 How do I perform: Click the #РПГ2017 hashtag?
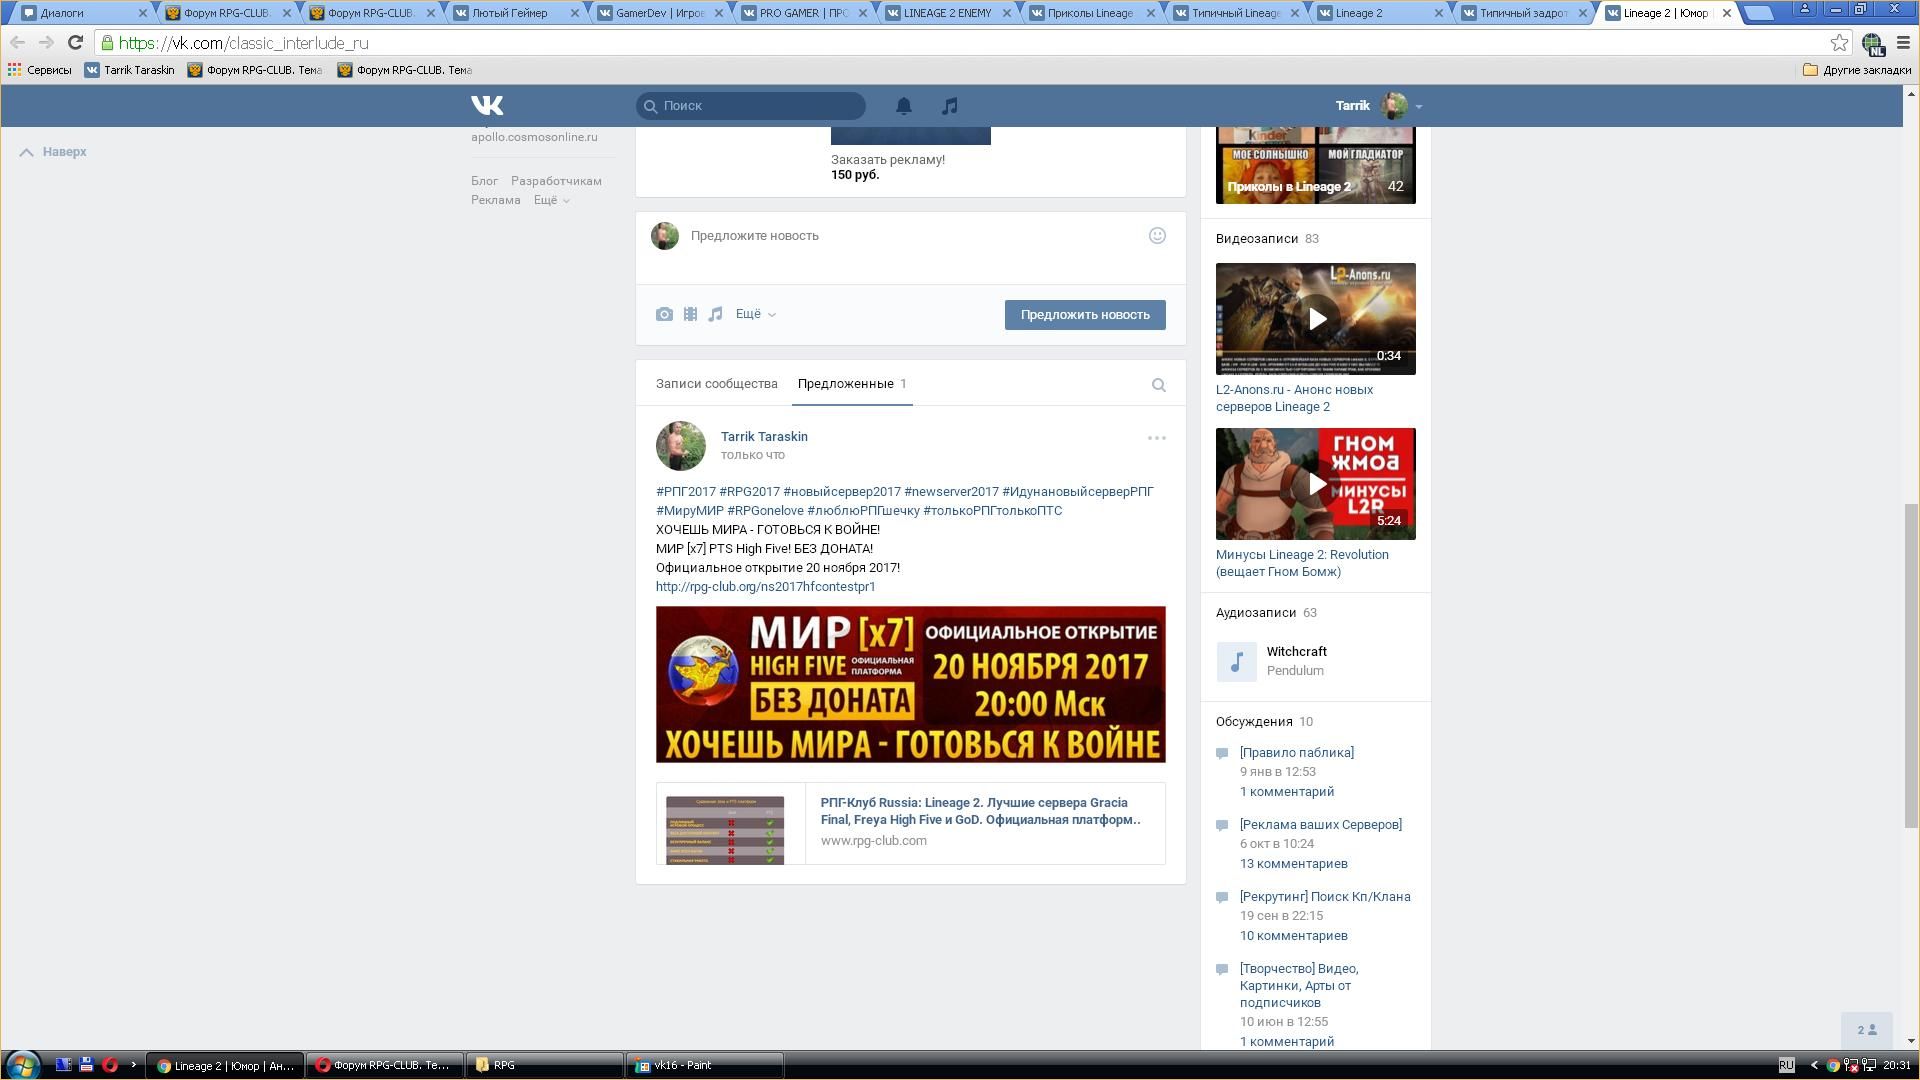(686, 492)
